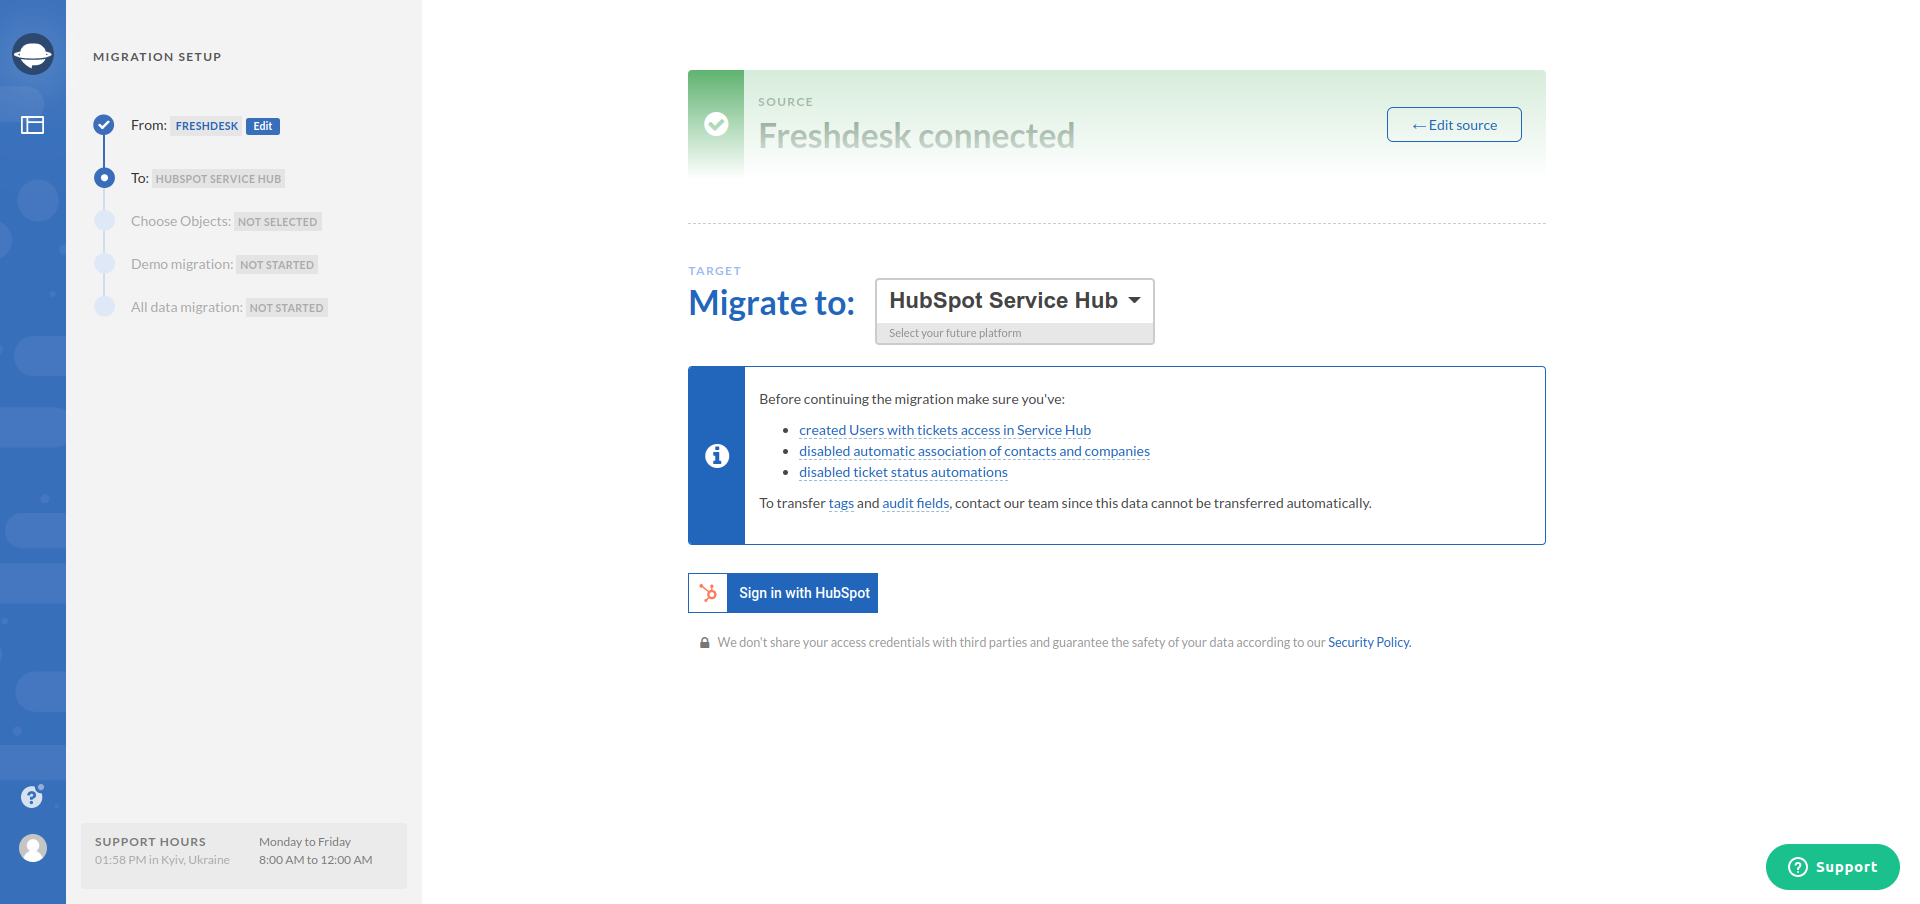The width and height of the screenshot is (1920, 904).
Task: Click the TARGET label
Action: click(714, 271)
